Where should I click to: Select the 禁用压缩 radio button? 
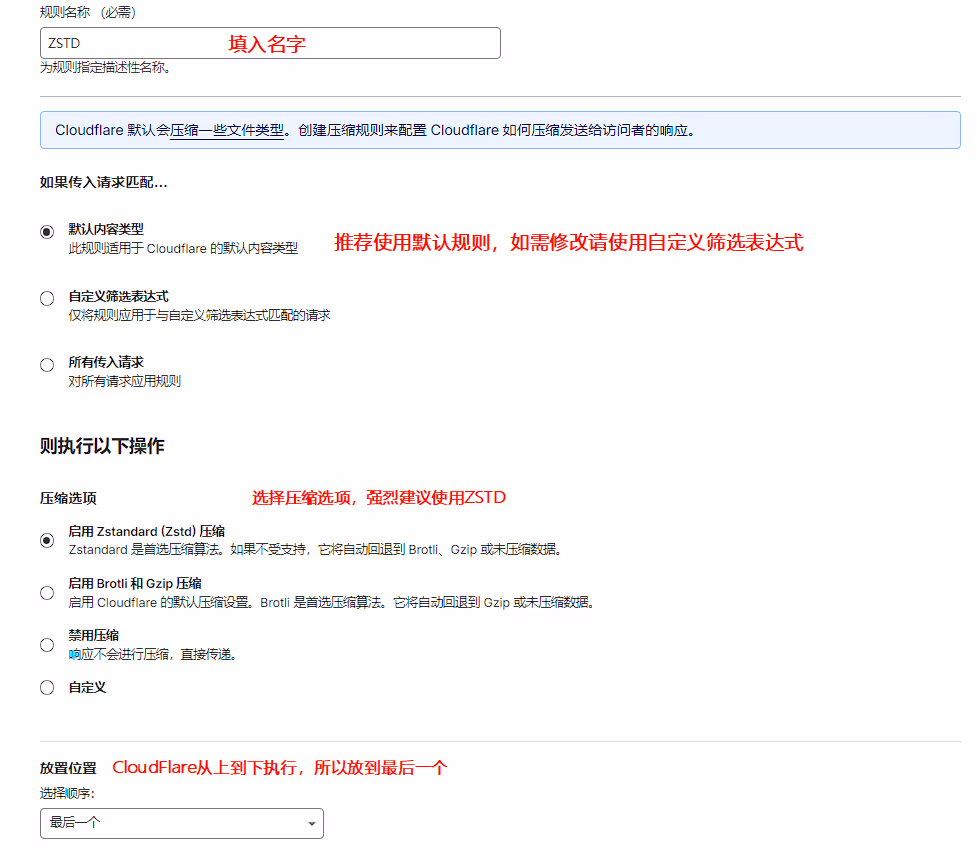point(47,645)
